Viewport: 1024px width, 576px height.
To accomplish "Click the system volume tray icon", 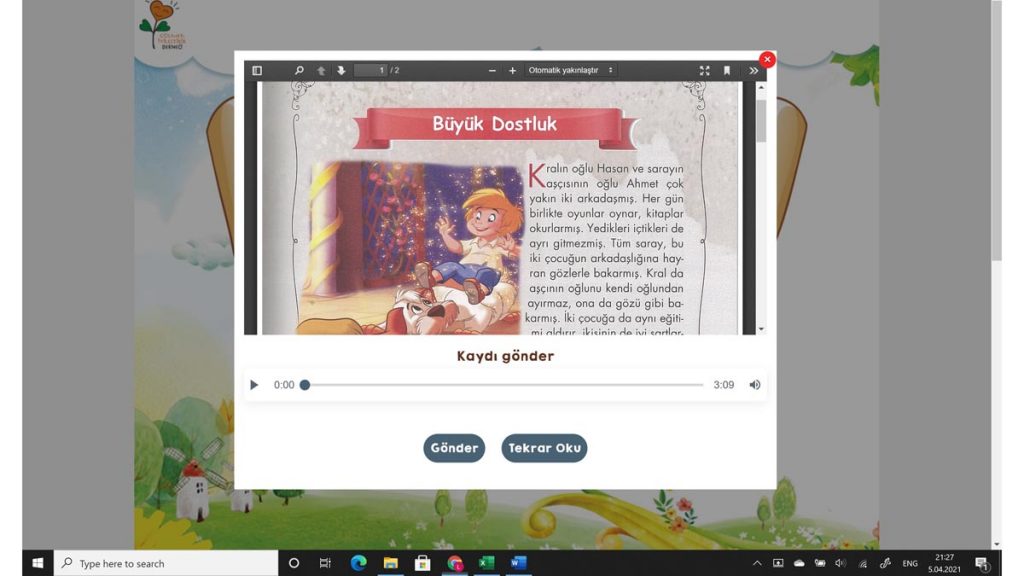I will coord(840,563).
